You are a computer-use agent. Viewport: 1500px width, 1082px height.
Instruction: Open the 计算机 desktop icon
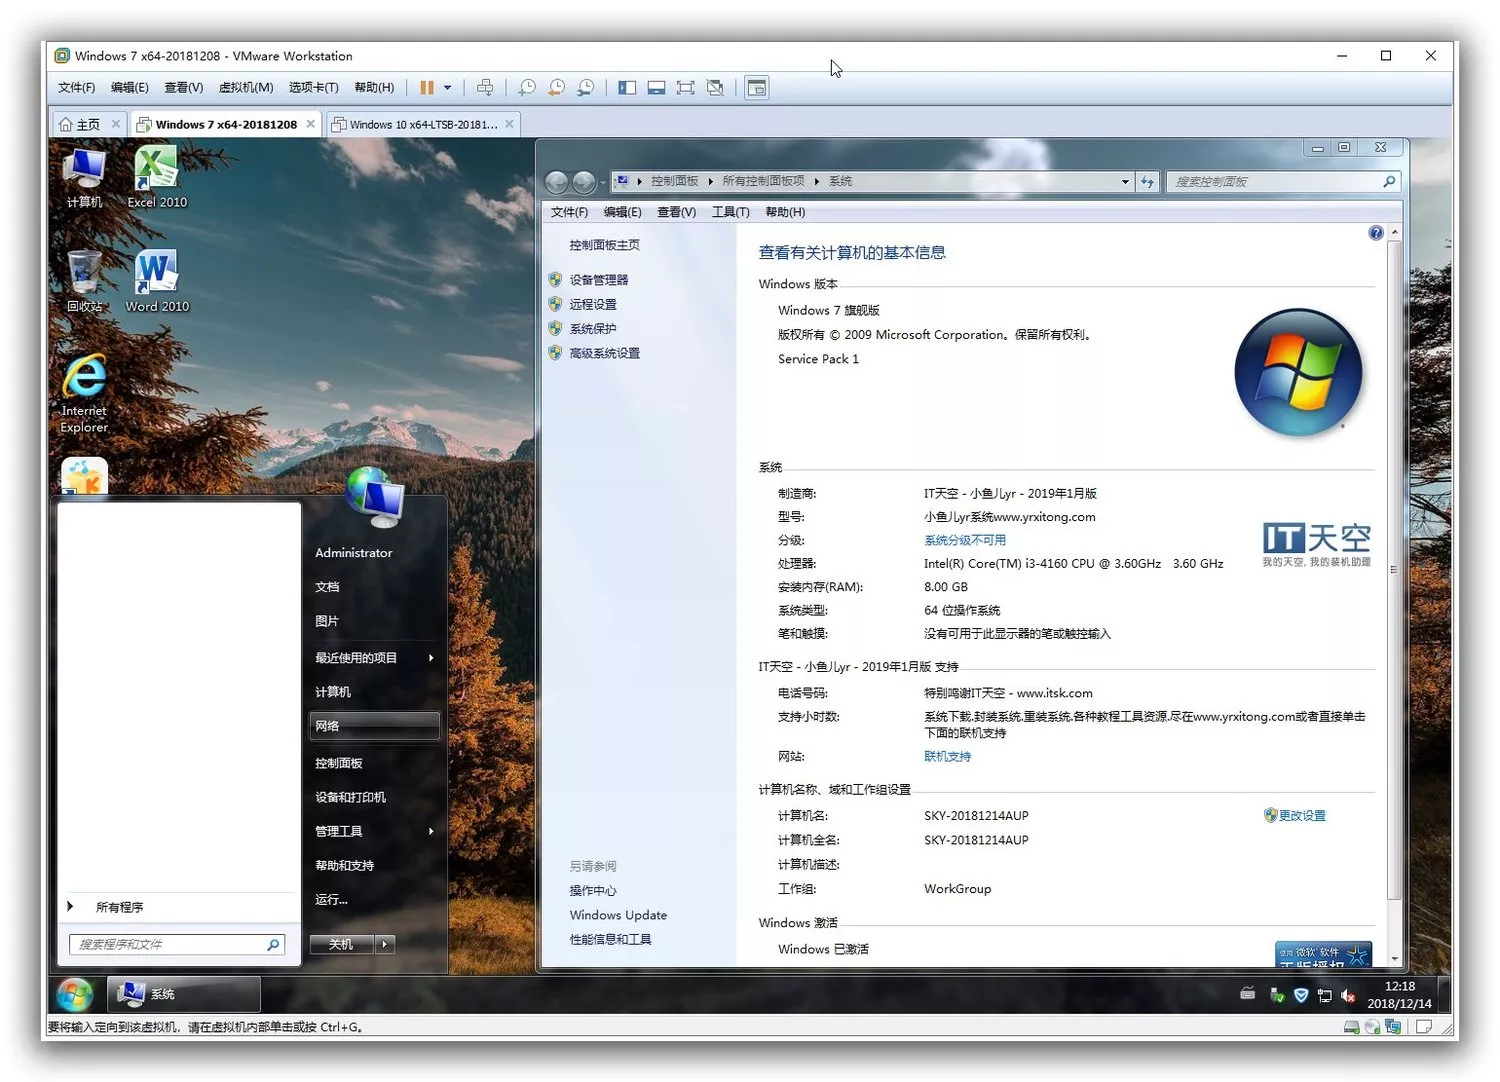(85, 177)
